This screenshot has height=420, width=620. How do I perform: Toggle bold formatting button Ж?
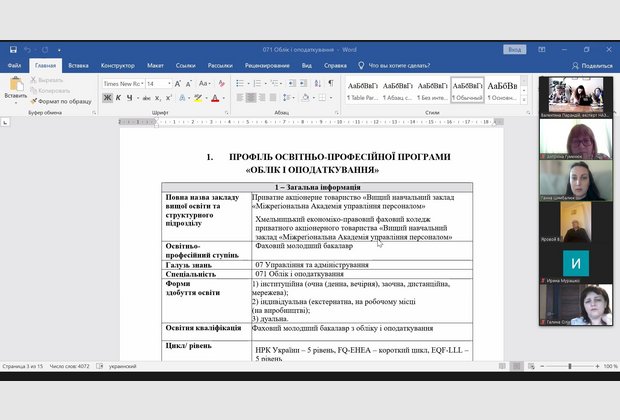pyautogui.click(x=106, y=99)
